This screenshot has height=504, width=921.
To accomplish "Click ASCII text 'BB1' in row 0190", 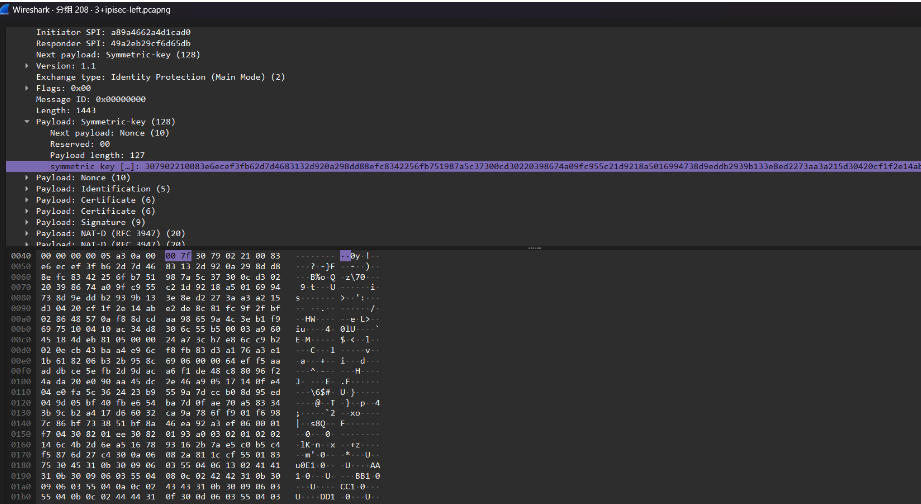I will (x=363, y=476).
